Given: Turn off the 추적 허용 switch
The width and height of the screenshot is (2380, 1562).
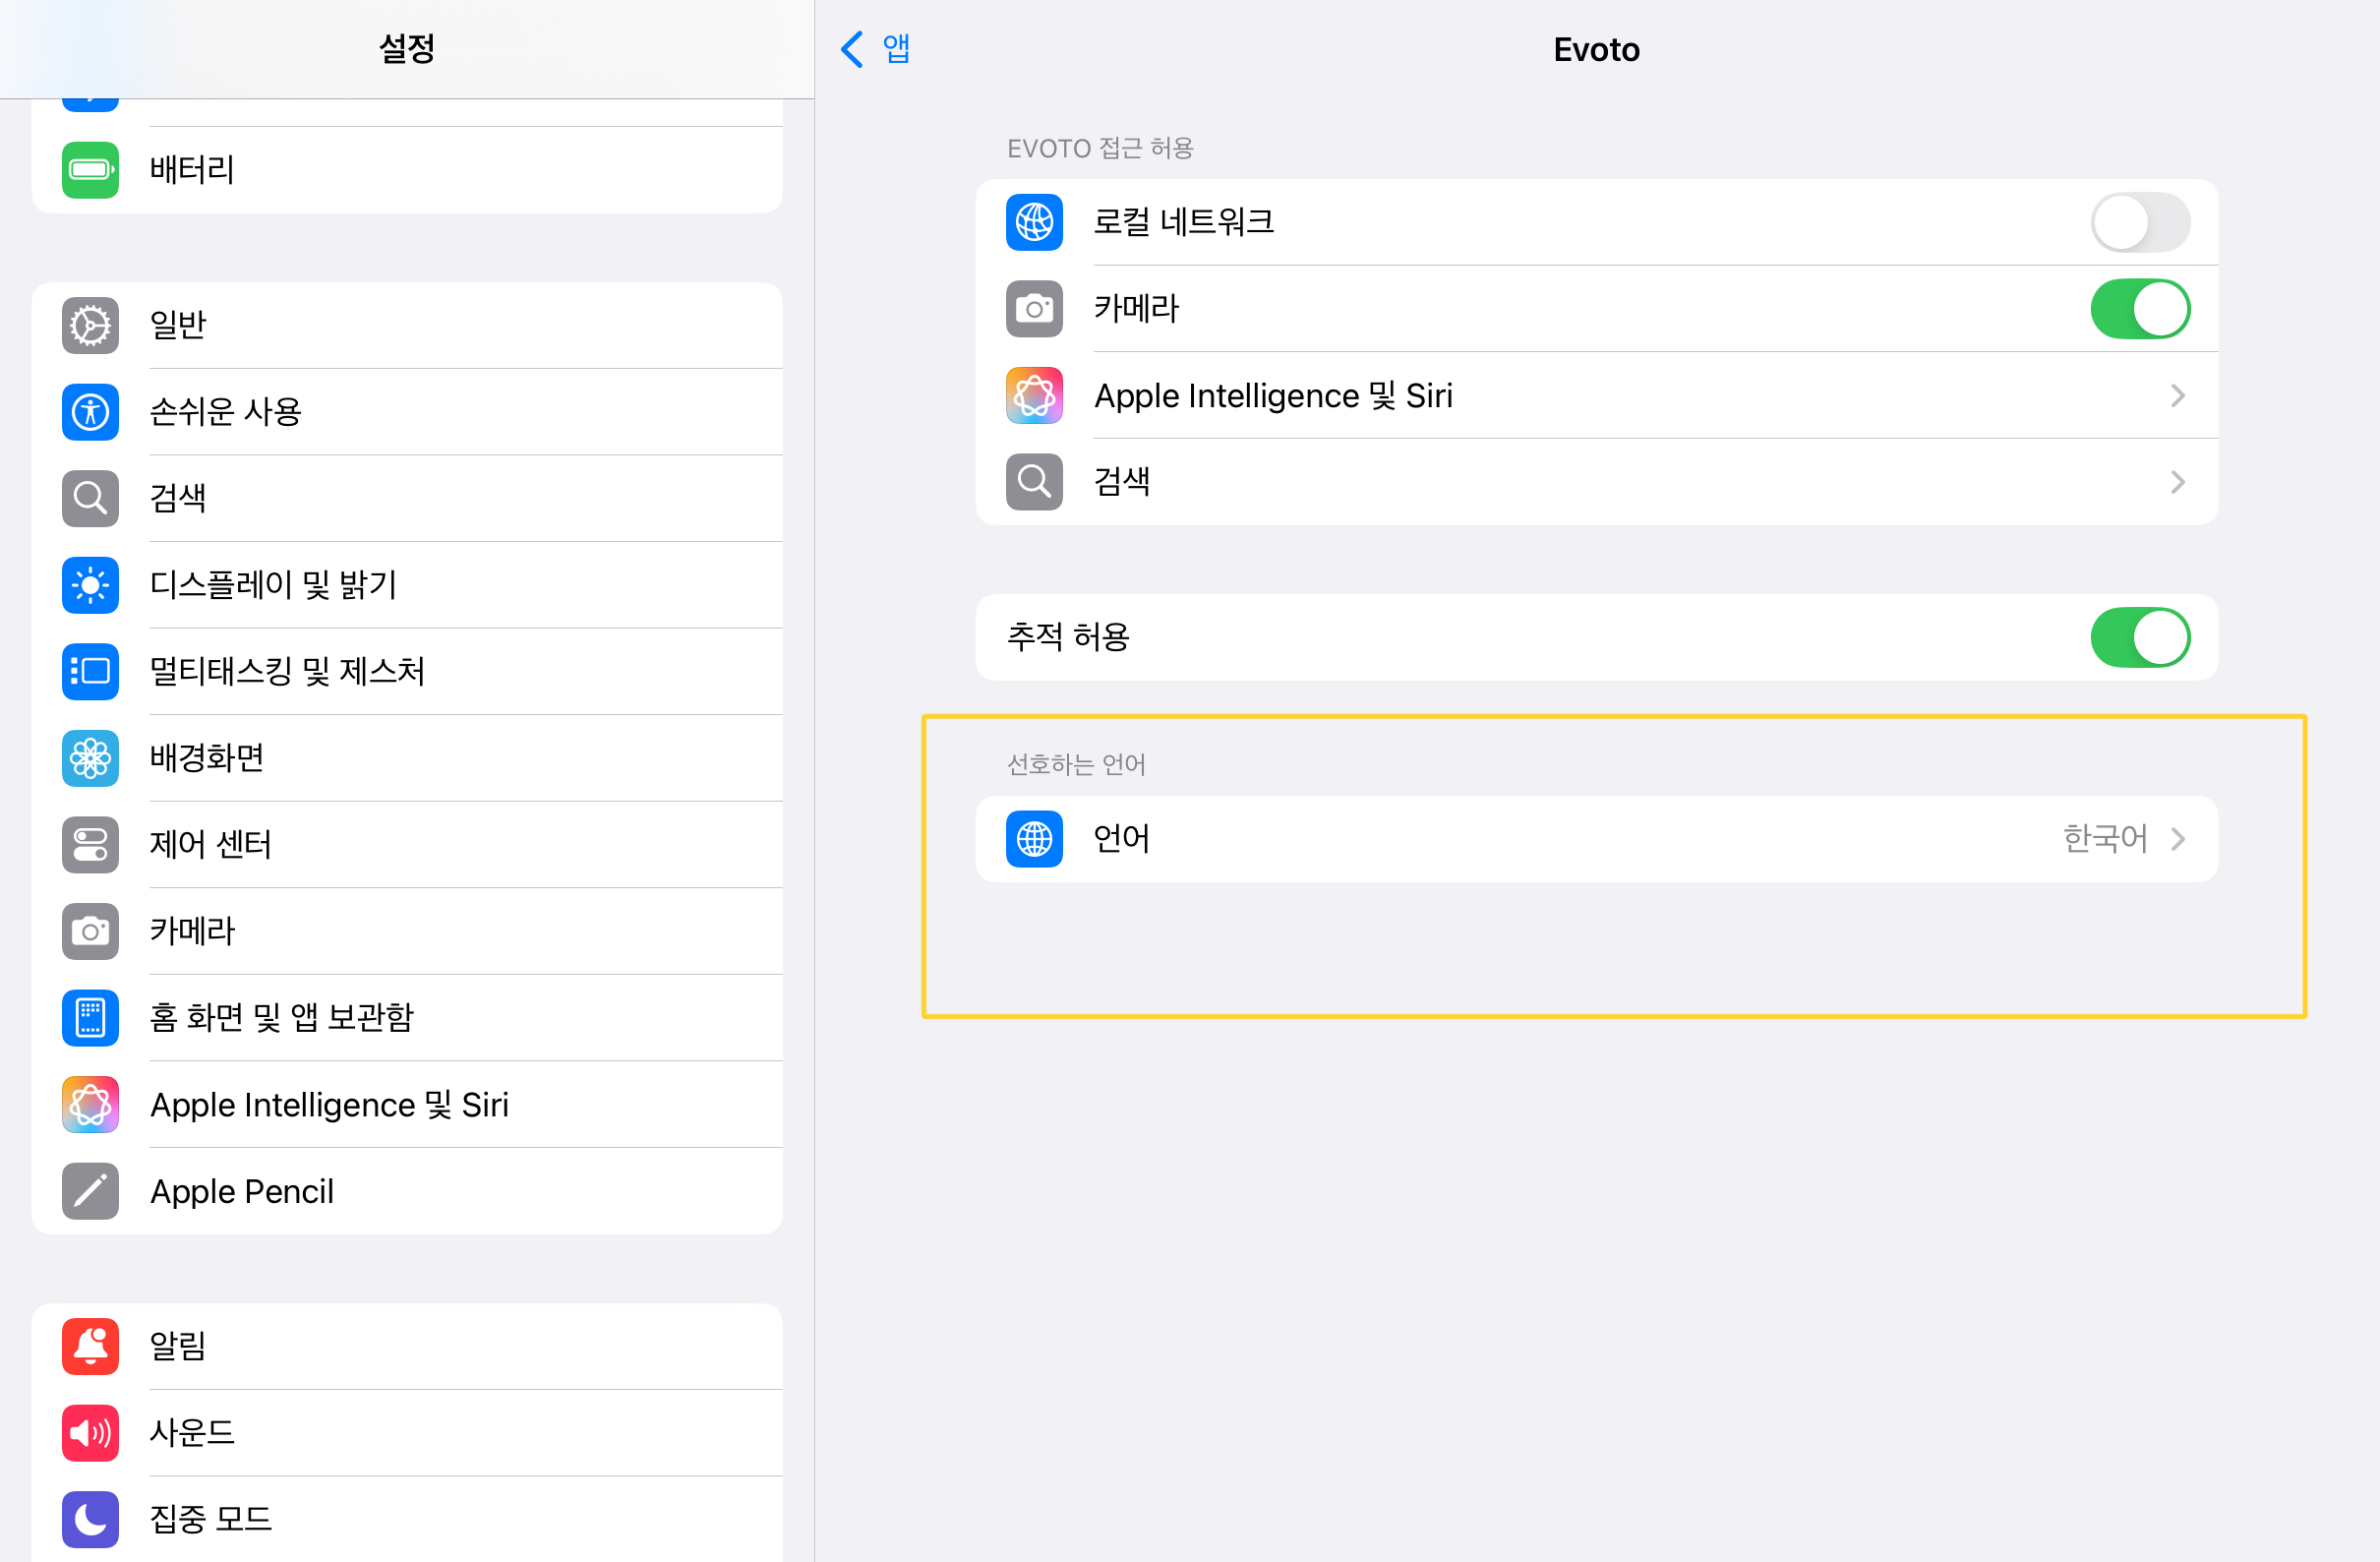Looking at the screenshot, I should coord(2140,638).
